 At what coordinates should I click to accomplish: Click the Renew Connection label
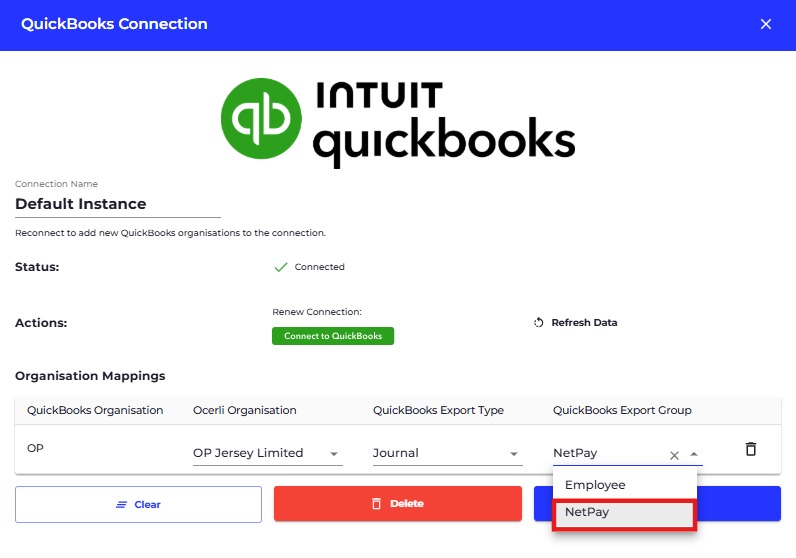[317, 312]
